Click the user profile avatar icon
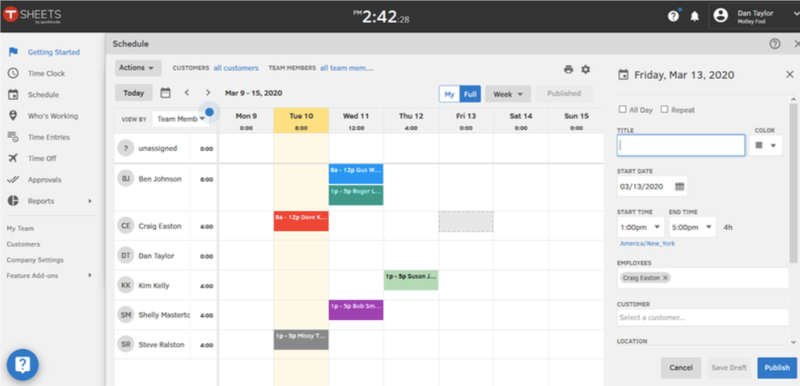This screenshot has width=800, height=386. point(720,16)
